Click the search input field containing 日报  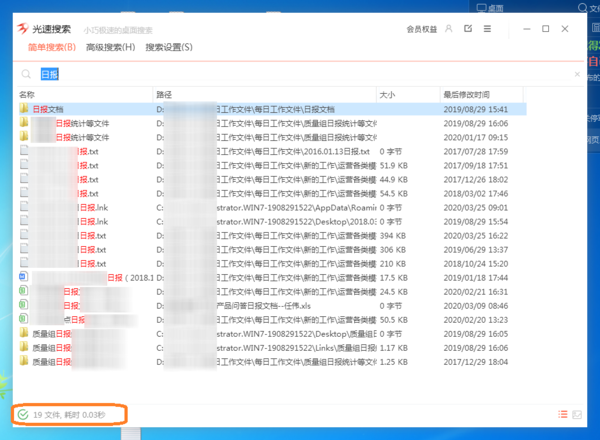(x=304, y=74)
